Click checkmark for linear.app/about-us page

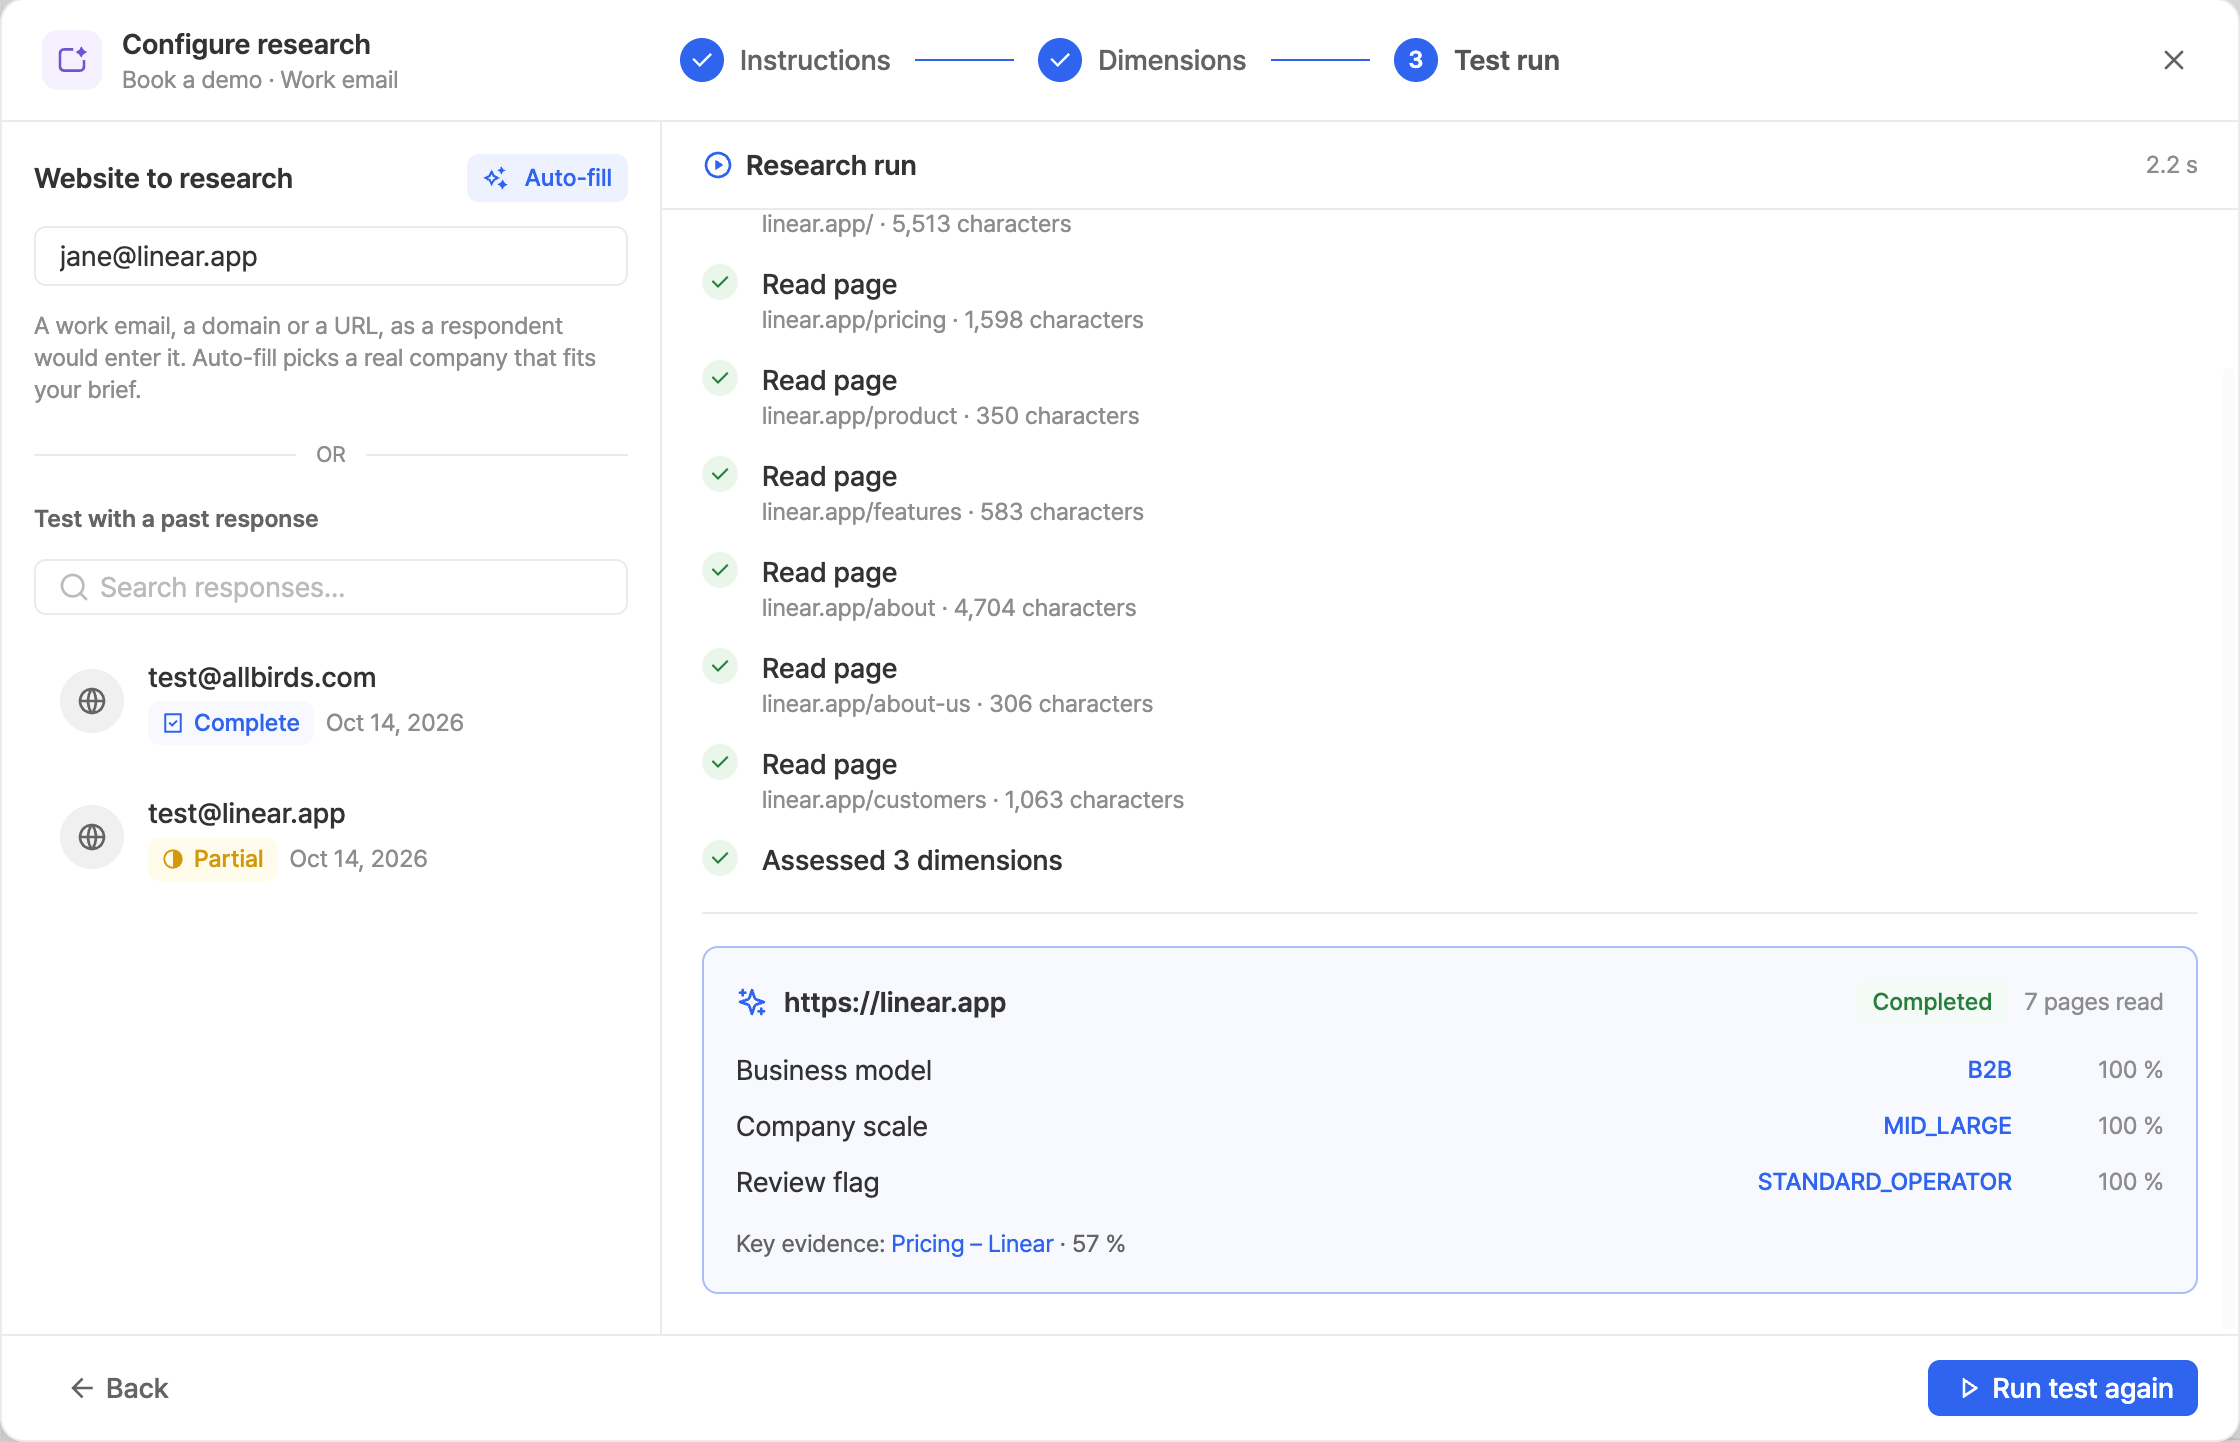click(x=720, y=667)
